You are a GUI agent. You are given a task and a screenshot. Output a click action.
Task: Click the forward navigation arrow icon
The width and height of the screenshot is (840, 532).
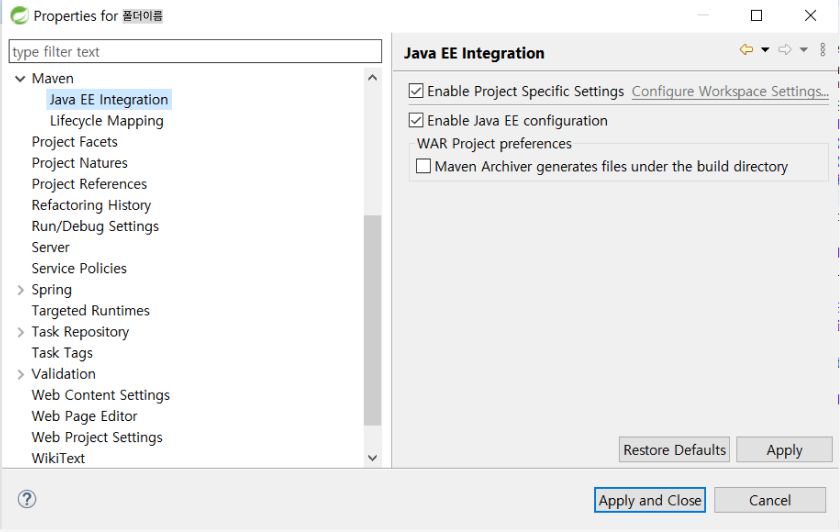(785, 50)
